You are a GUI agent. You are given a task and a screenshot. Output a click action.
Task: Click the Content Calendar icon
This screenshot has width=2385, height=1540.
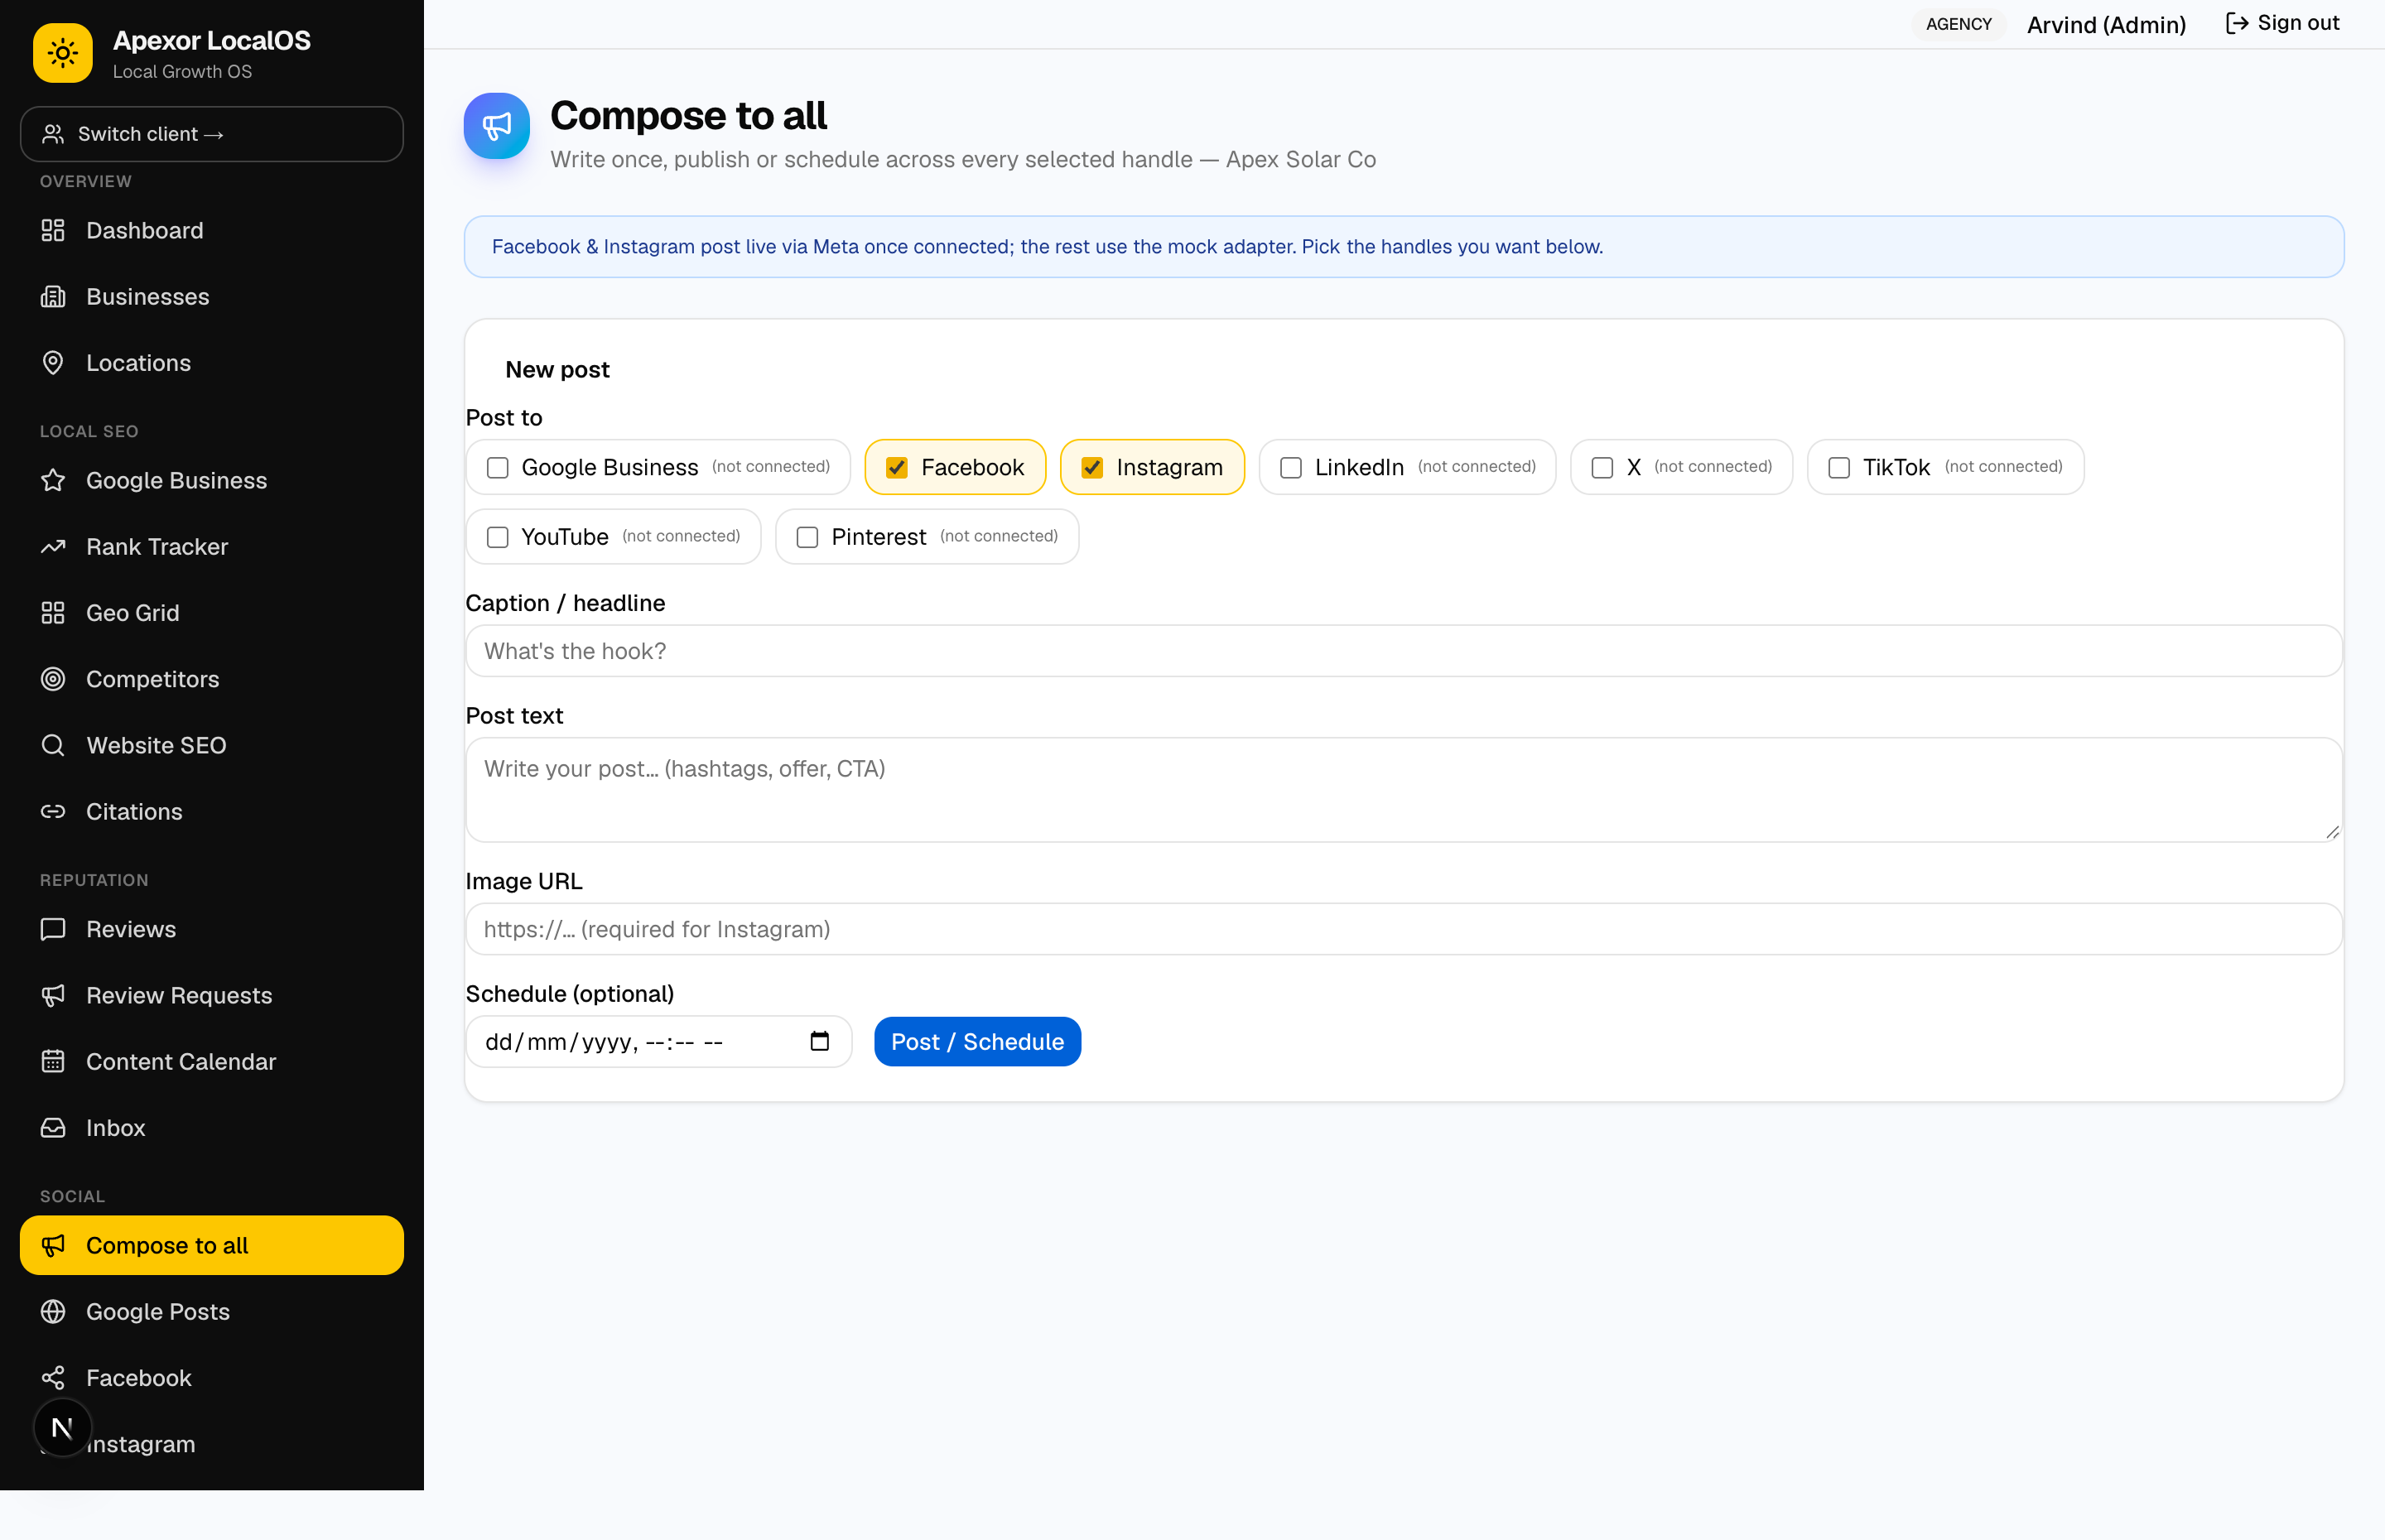pyautogui.click(x=53, y=1061)
